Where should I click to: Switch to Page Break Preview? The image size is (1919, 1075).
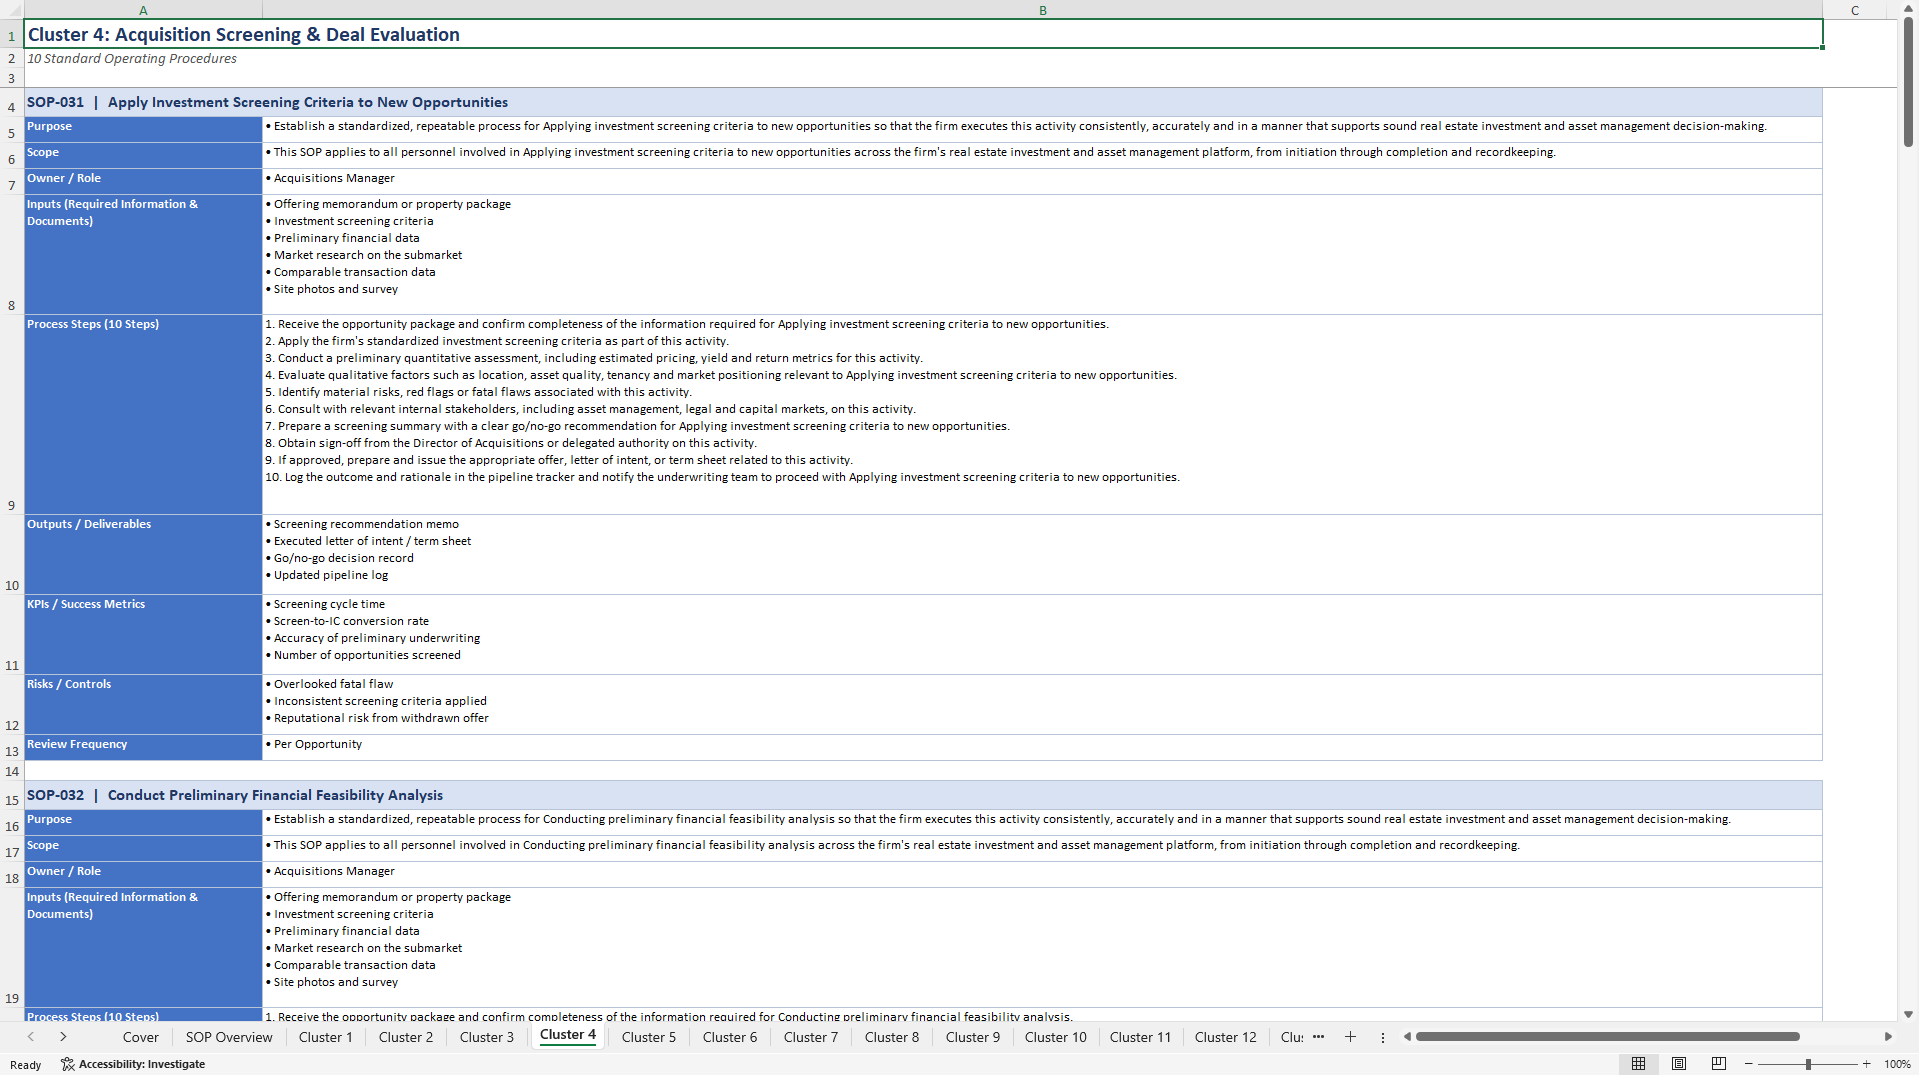[1719, 1064]
